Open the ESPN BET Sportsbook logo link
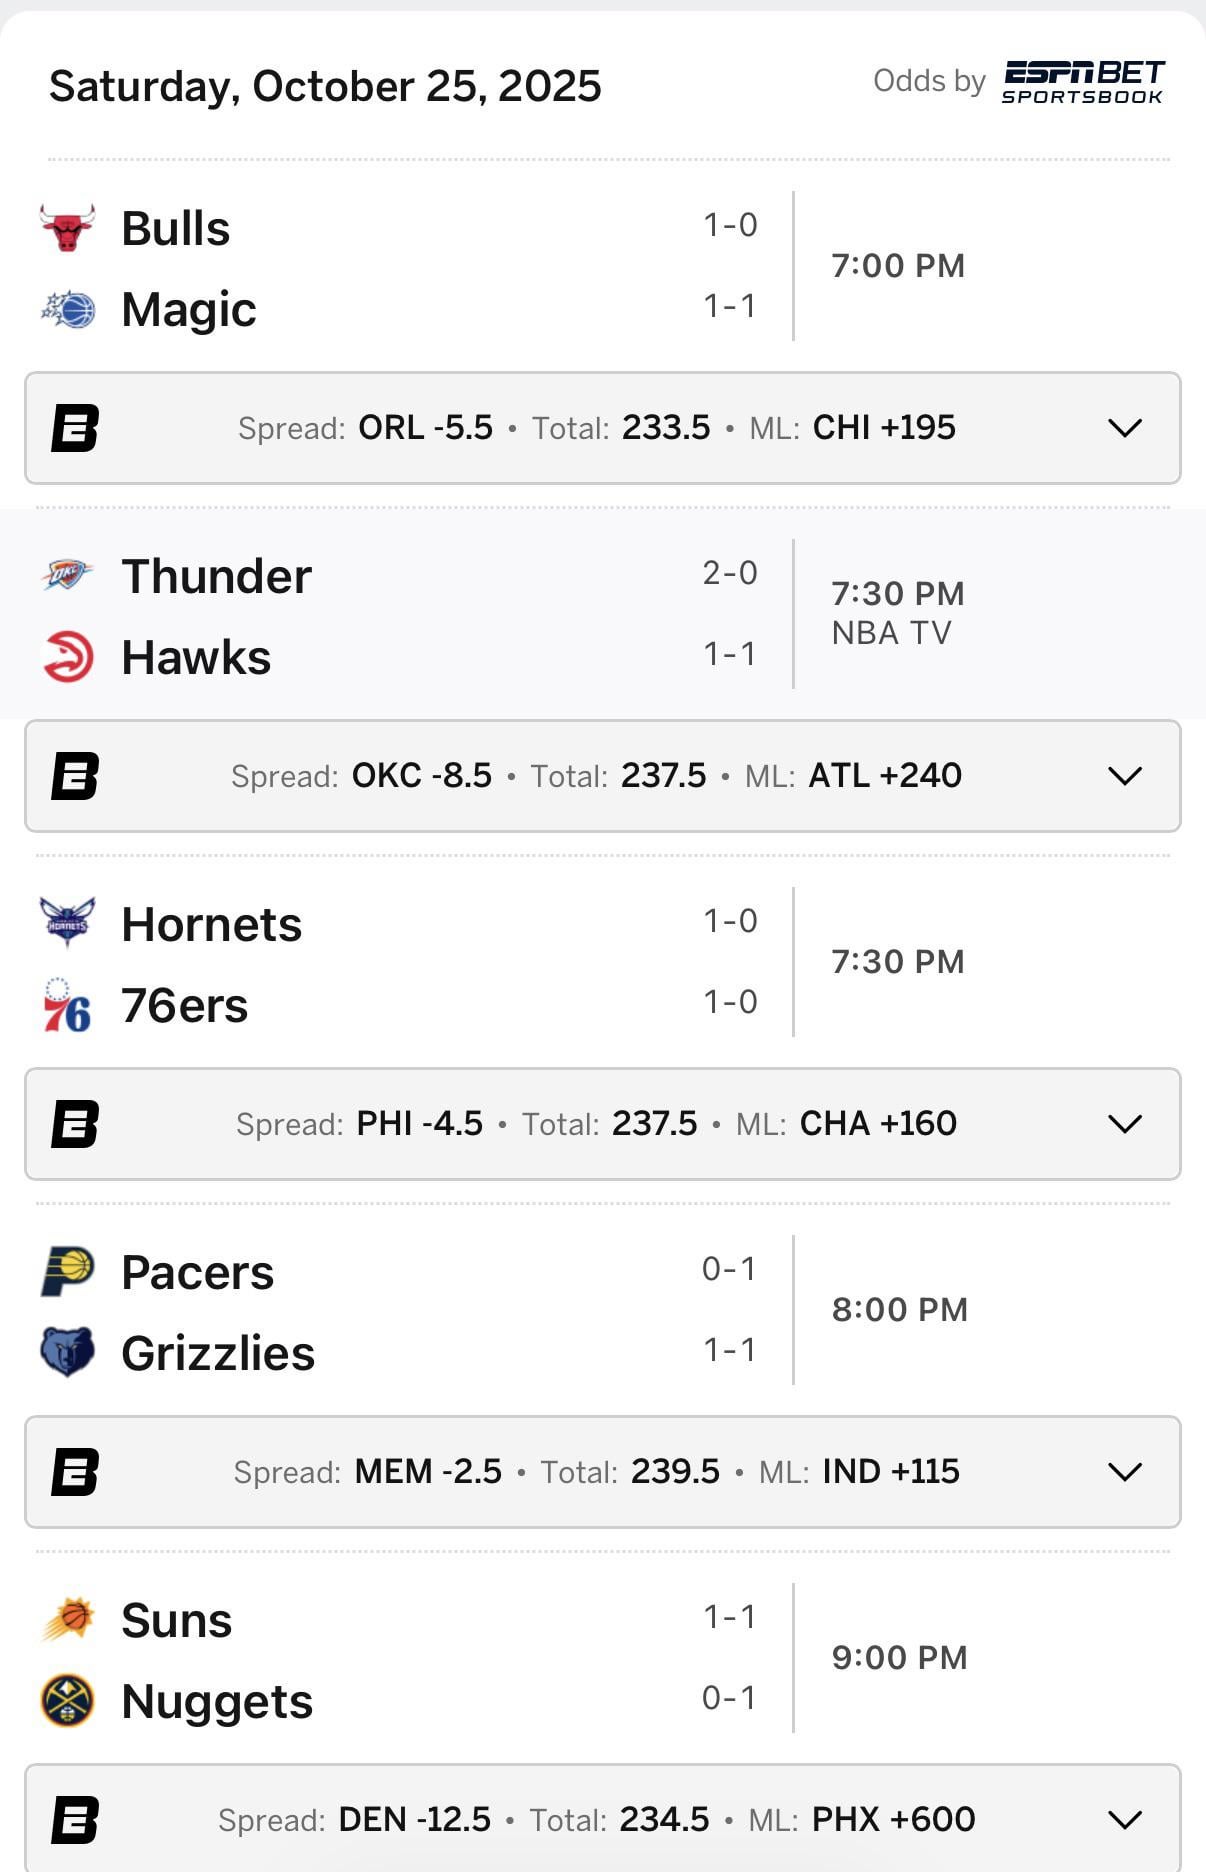The image size is (1206, 1872). tap(1083, 82)
